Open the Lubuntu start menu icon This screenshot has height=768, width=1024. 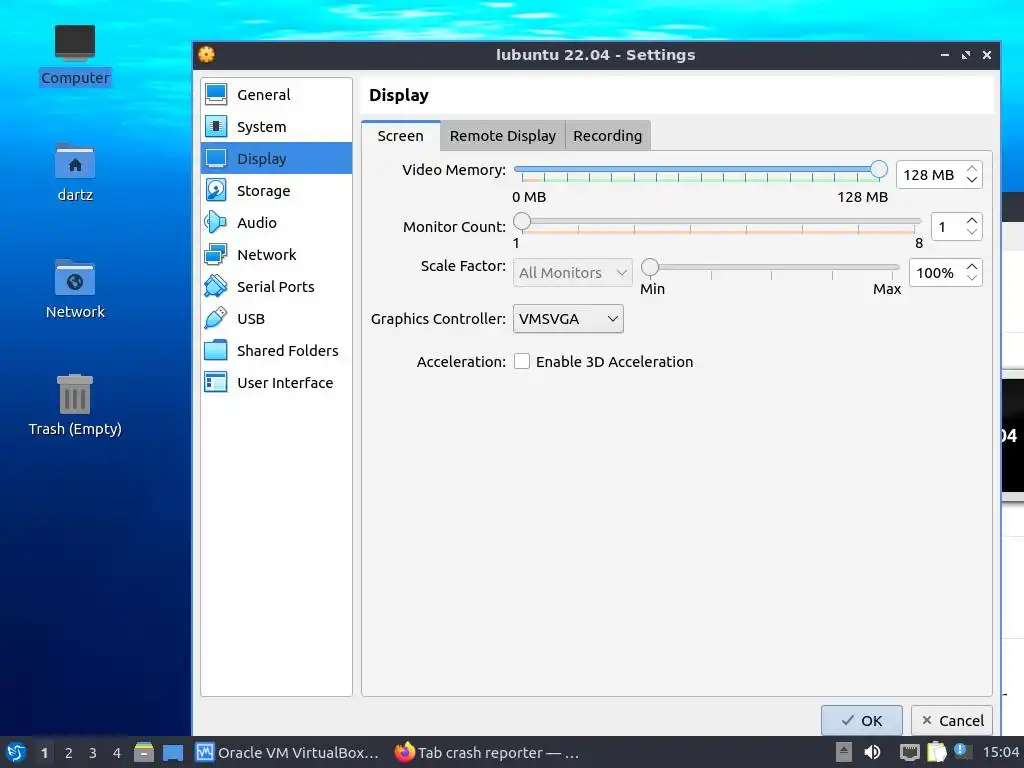click(16, 752)
